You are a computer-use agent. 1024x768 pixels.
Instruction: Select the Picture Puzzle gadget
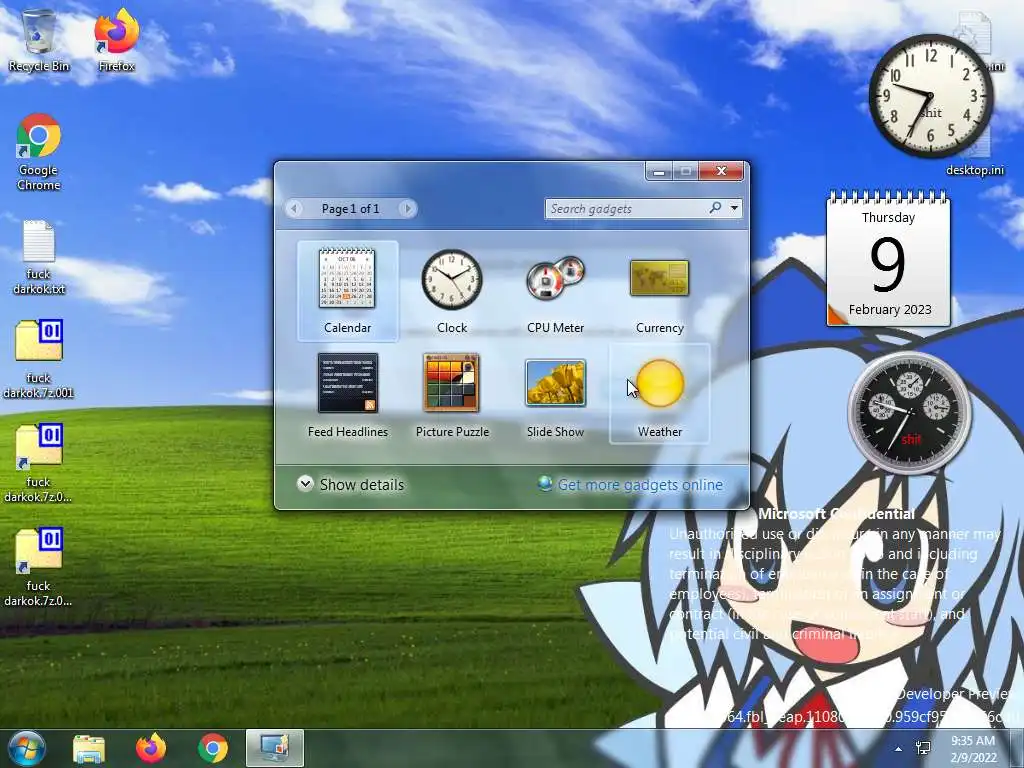[452, 395]
